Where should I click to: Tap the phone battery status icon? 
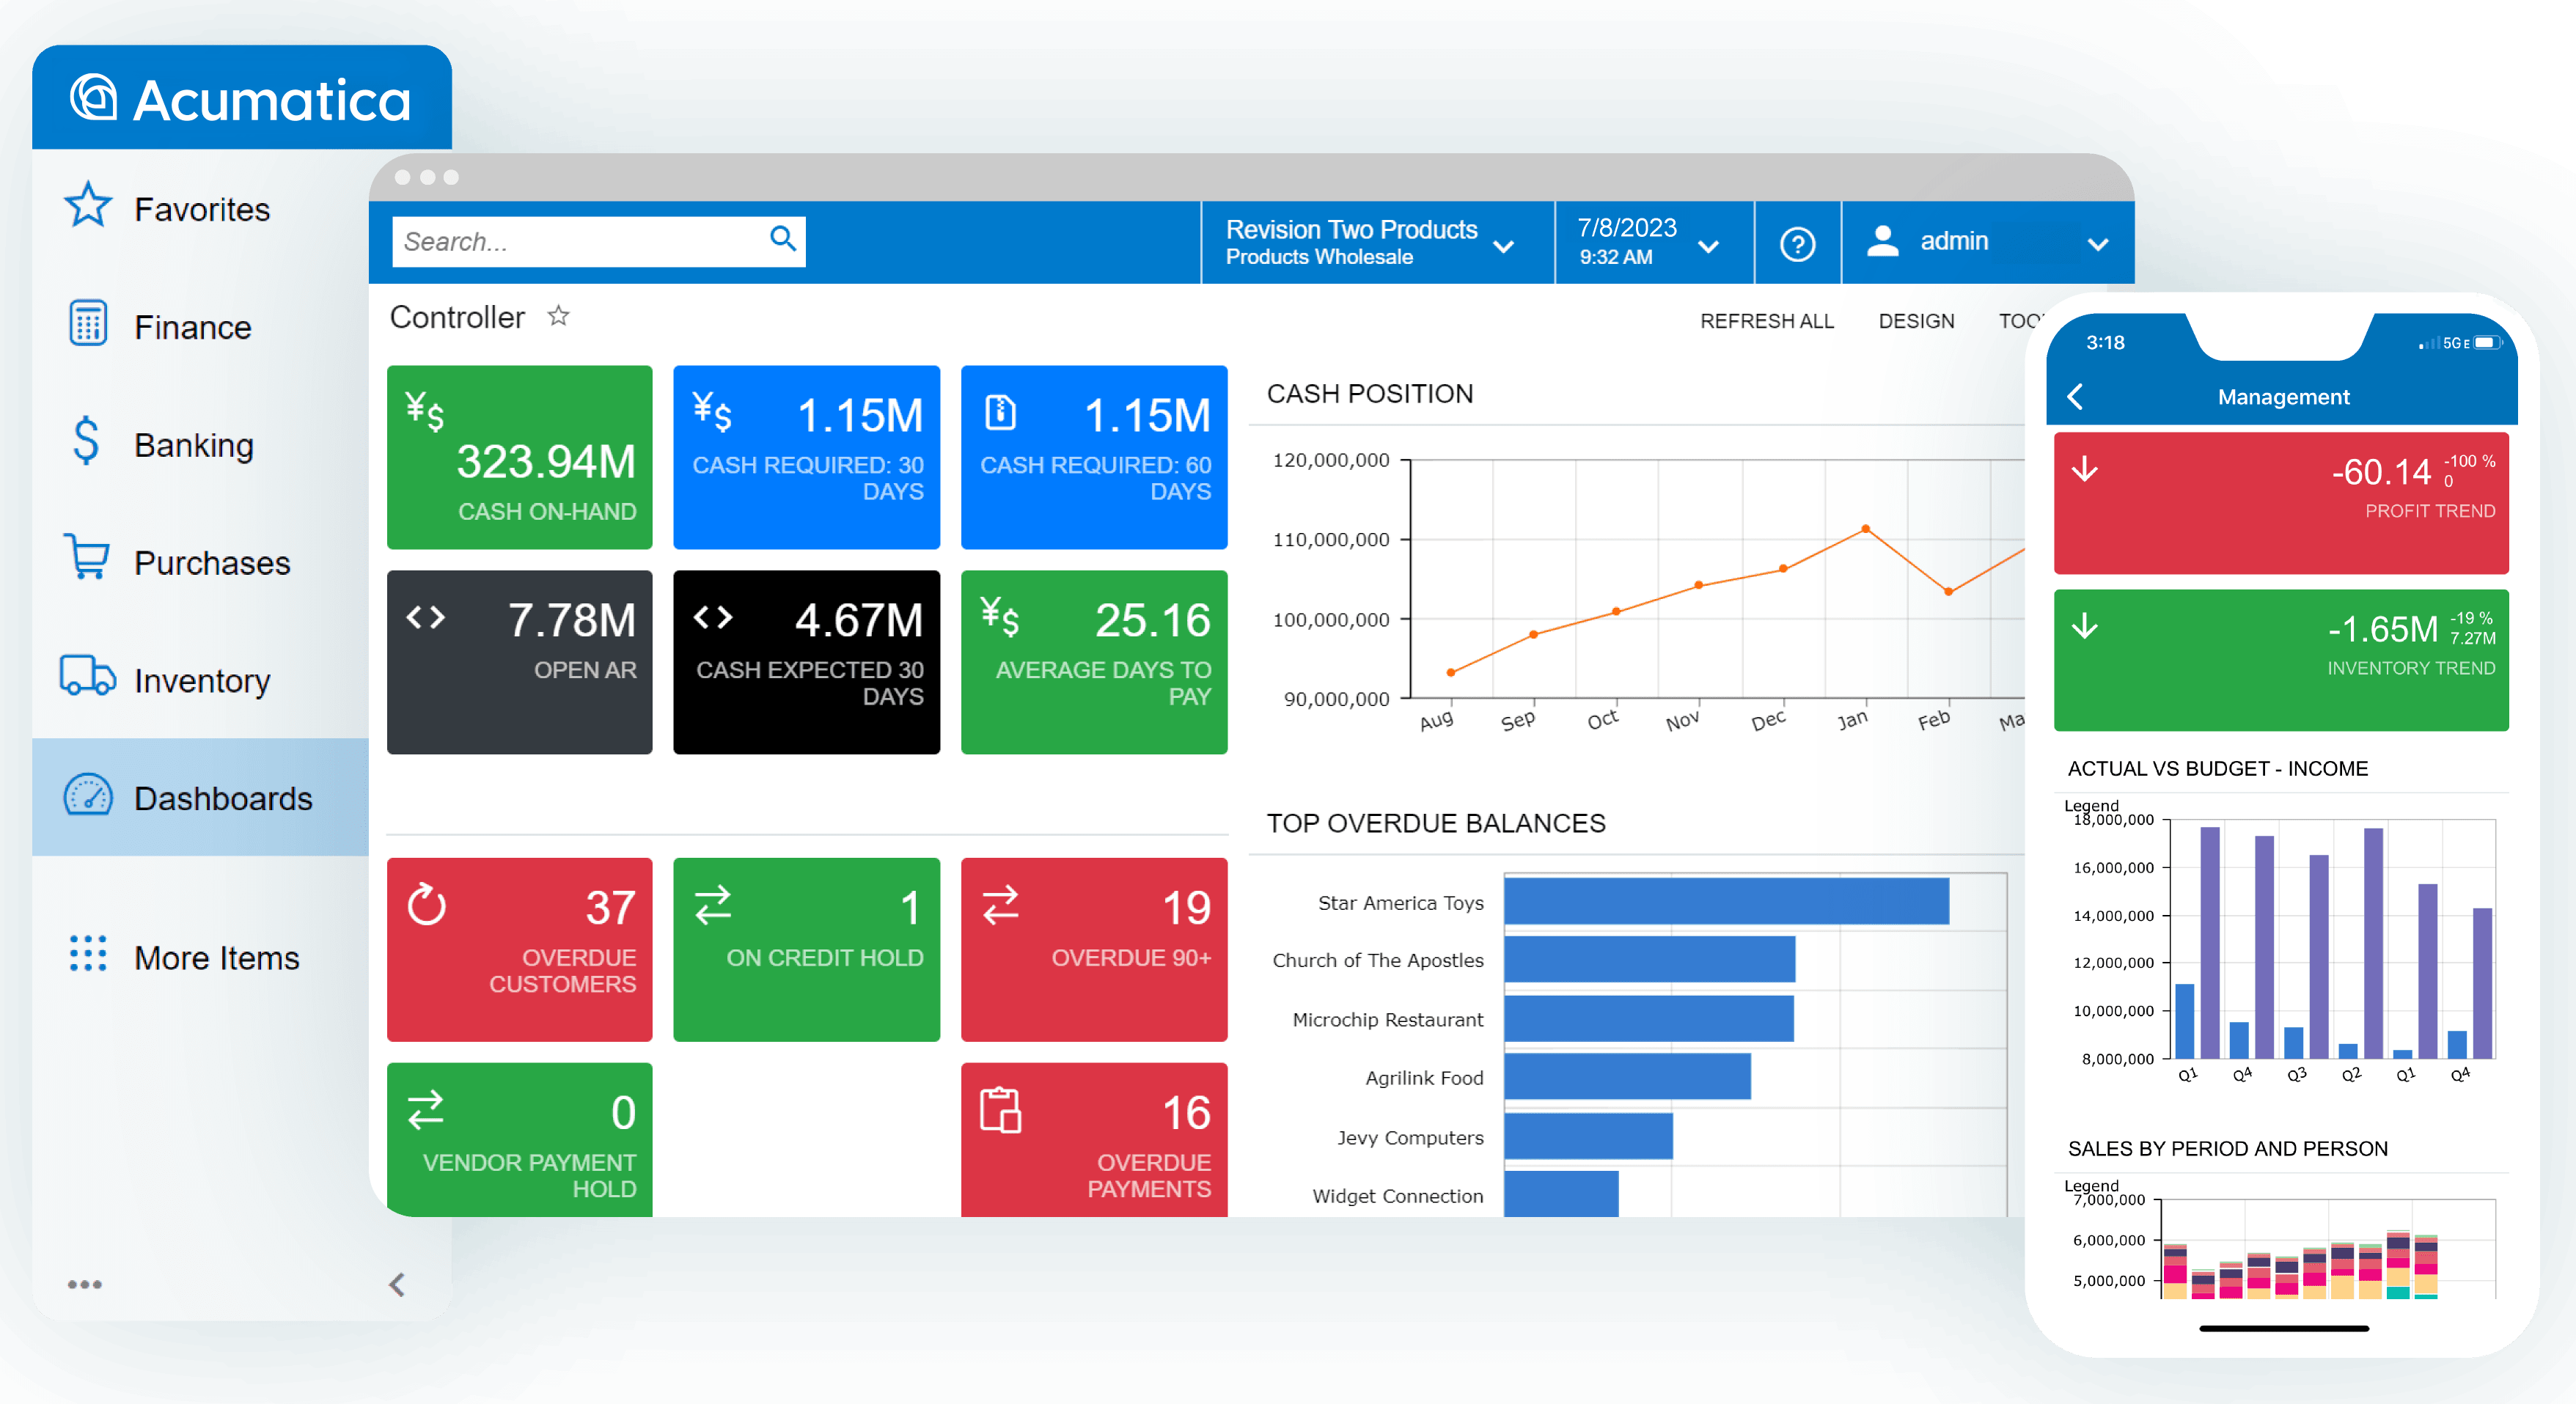point(2488,343)
